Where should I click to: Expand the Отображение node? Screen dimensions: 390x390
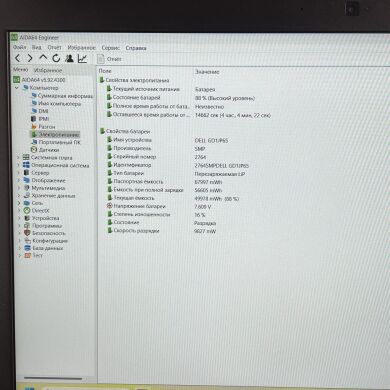(19, 180)
